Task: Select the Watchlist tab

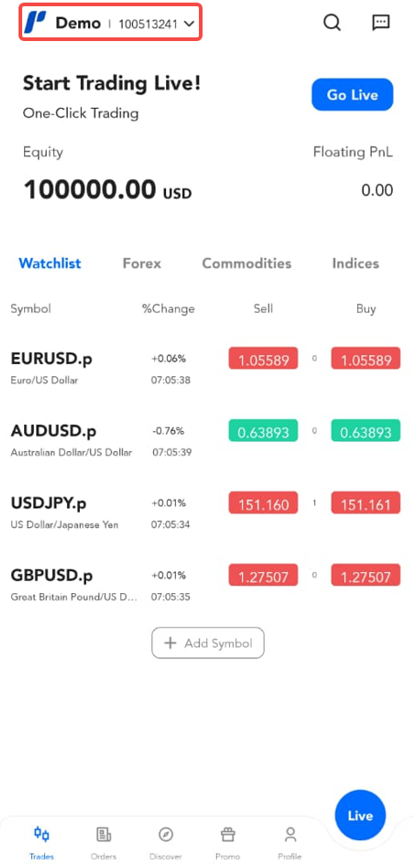Action: point(50,263)
